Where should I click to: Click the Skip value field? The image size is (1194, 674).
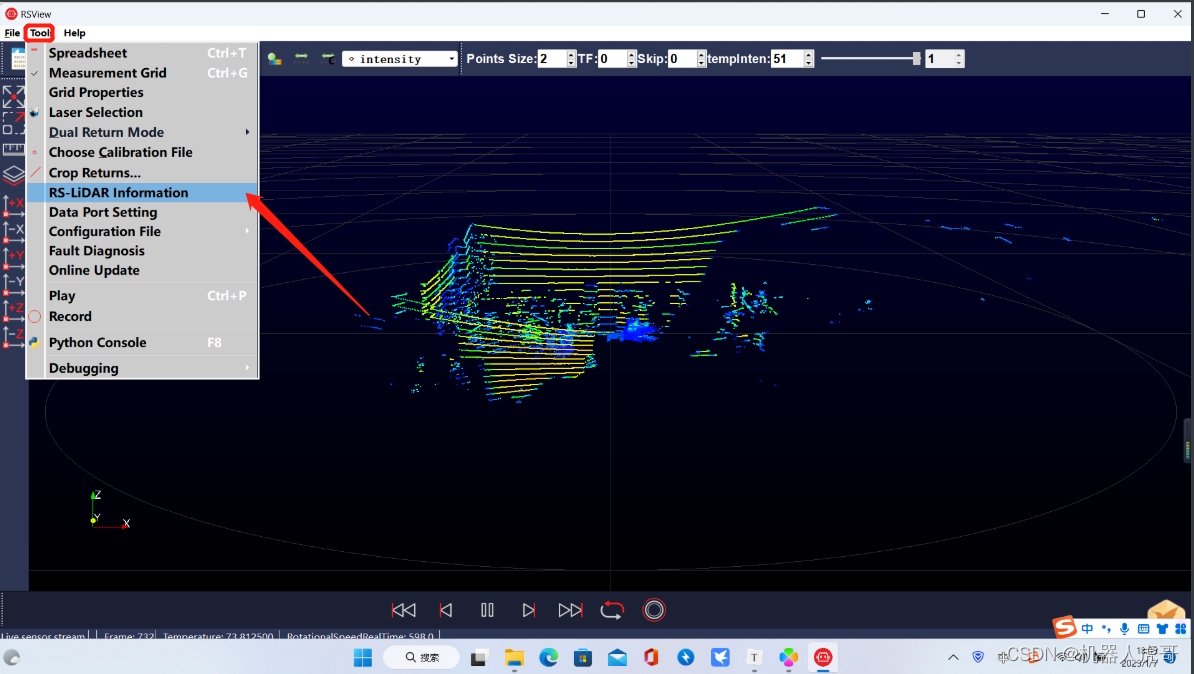point(682,59)
